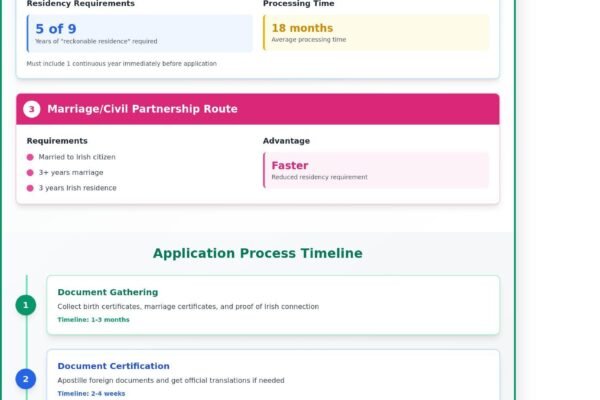The height and width of the screenshot is (400, 600).
Task: Click the blue step 2 timeline circle
Action: click(26, 379)
